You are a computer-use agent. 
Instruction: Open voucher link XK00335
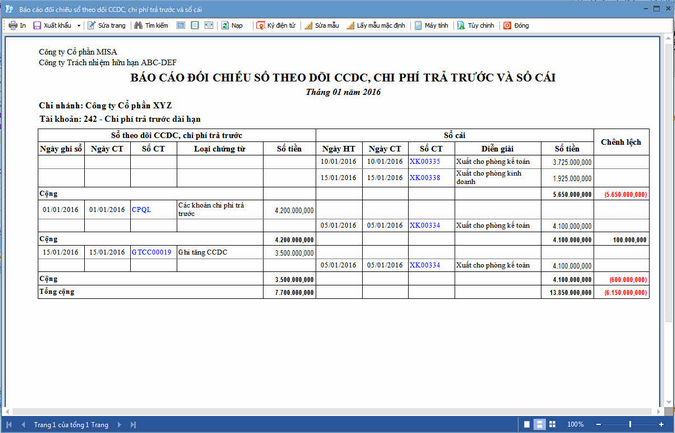point(425,161)
